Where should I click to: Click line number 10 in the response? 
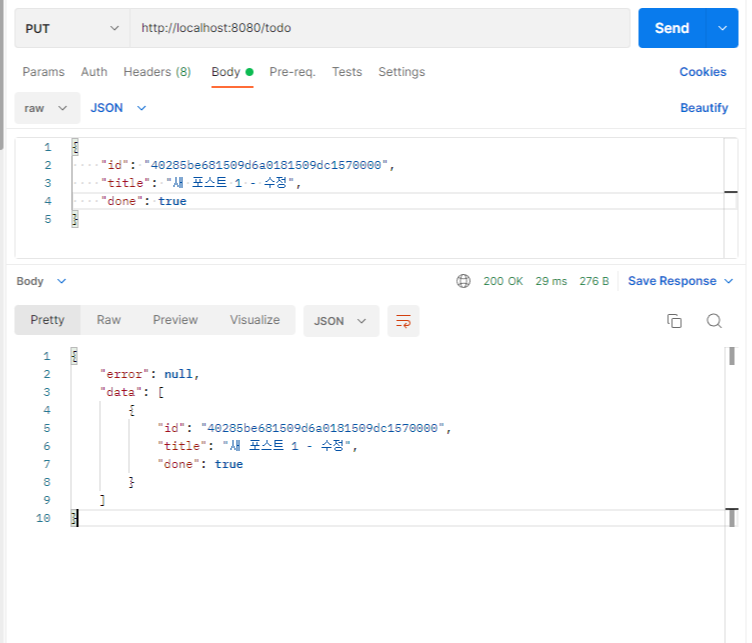(x=43, y=518)
